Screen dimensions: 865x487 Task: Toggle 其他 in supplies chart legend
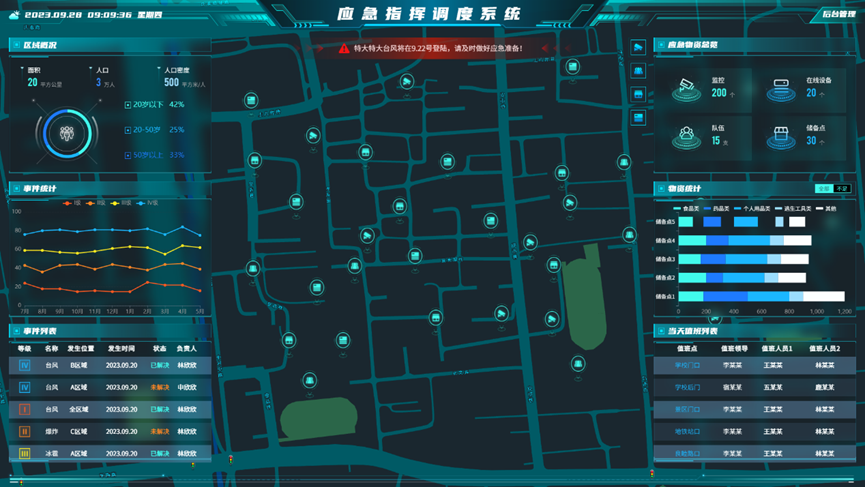click(826, 208)
